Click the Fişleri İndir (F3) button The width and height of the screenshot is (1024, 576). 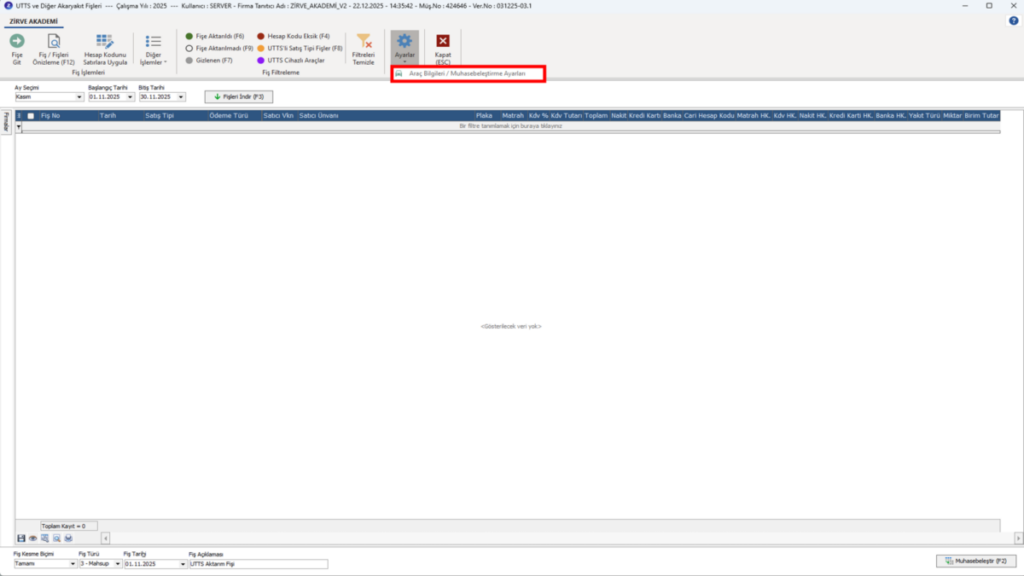(238, 97)
